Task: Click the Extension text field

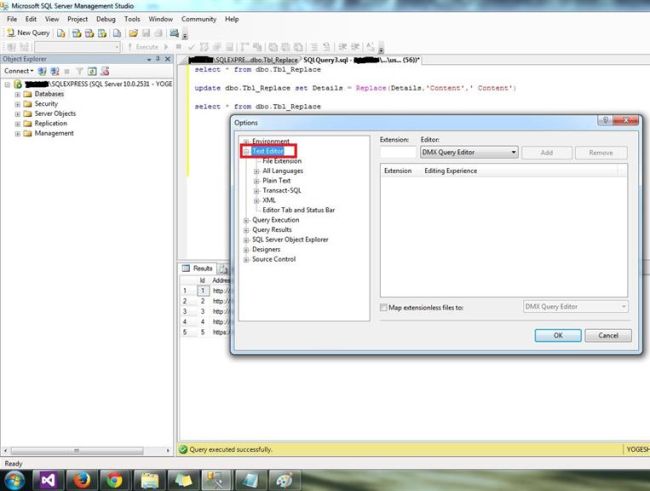Action: click(x=398, y=152)
